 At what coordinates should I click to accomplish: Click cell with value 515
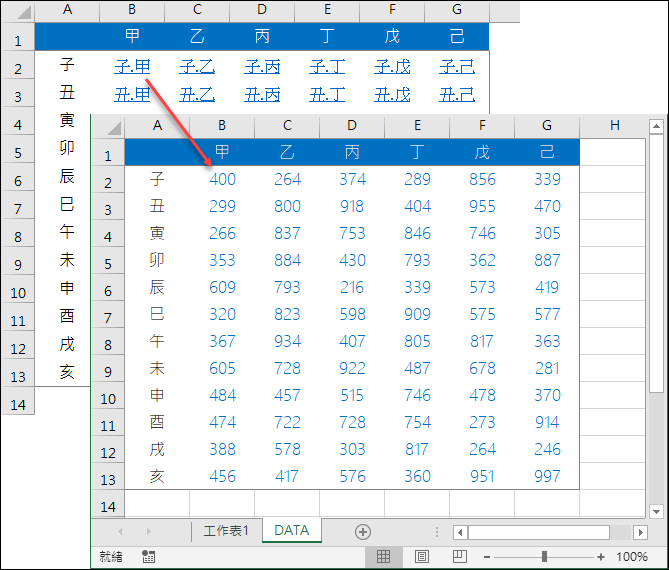click(352, 395)
